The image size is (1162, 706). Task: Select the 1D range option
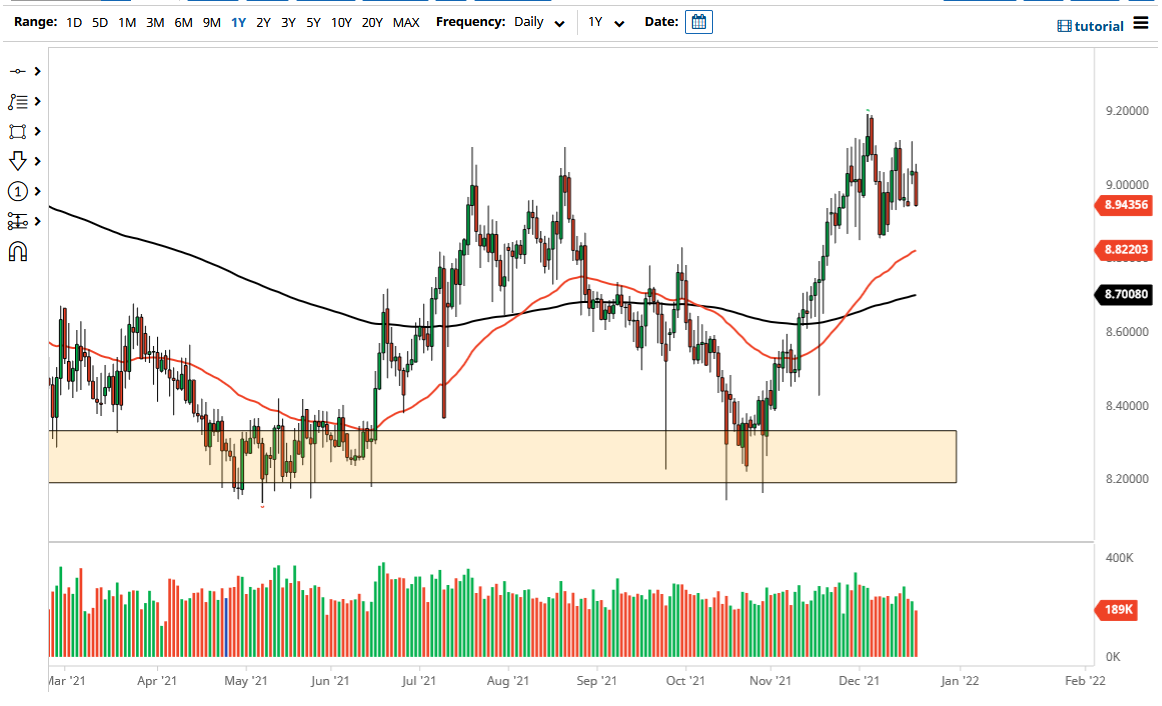point(73,21)
